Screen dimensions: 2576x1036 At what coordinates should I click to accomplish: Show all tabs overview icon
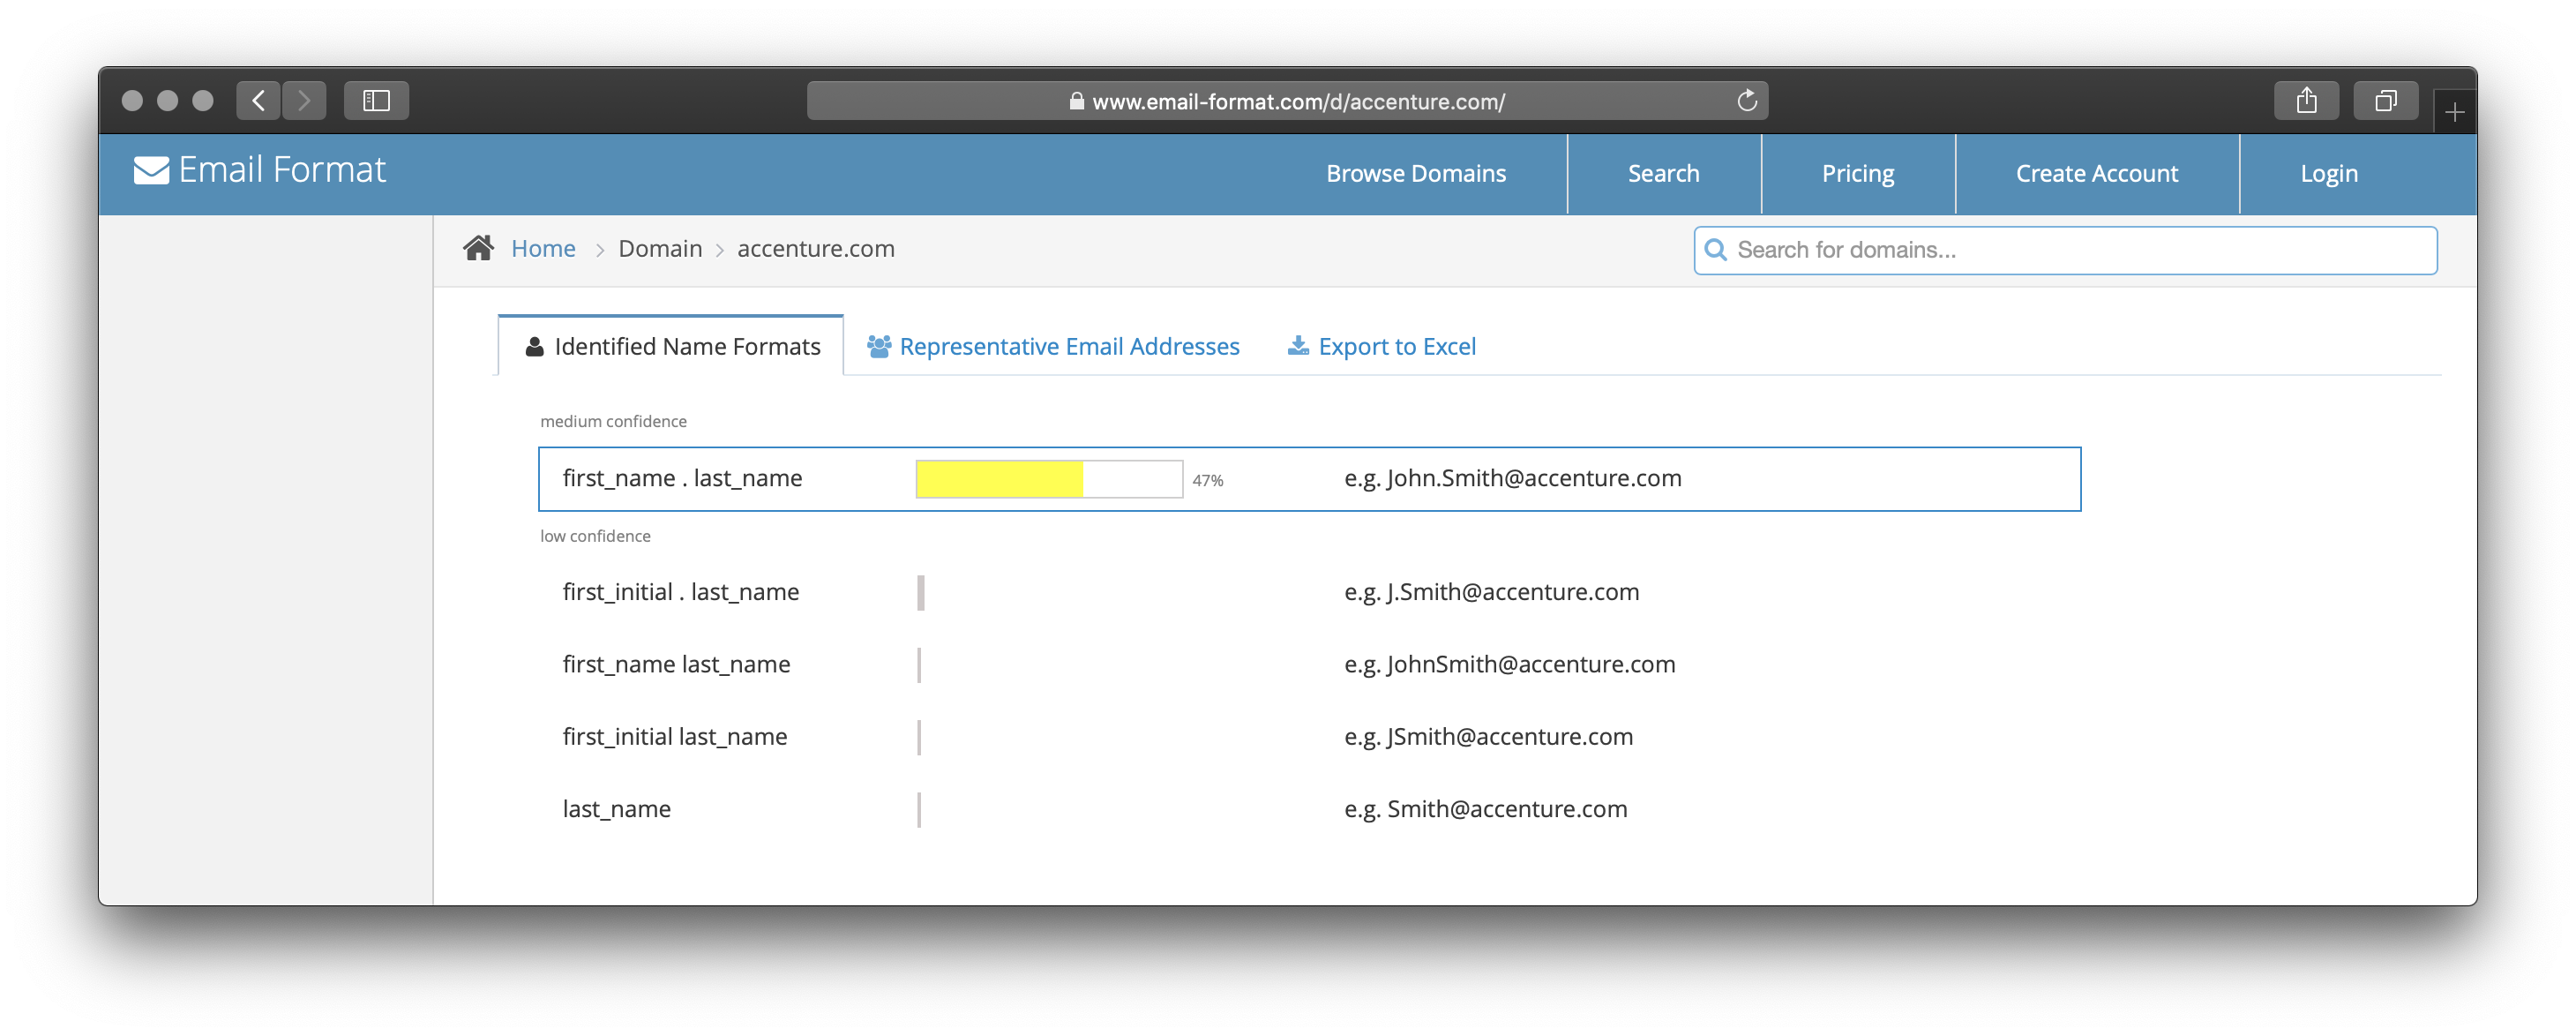pyautogui.click(x=2385, y=101)
